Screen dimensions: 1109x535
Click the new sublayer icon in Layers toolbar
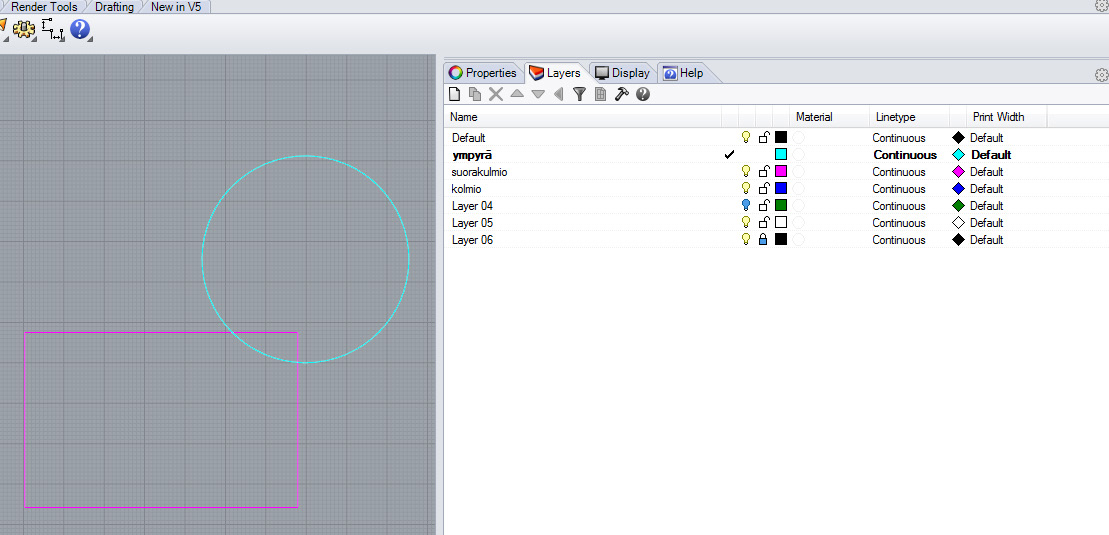pyautogui.click(x=475, y=94)
